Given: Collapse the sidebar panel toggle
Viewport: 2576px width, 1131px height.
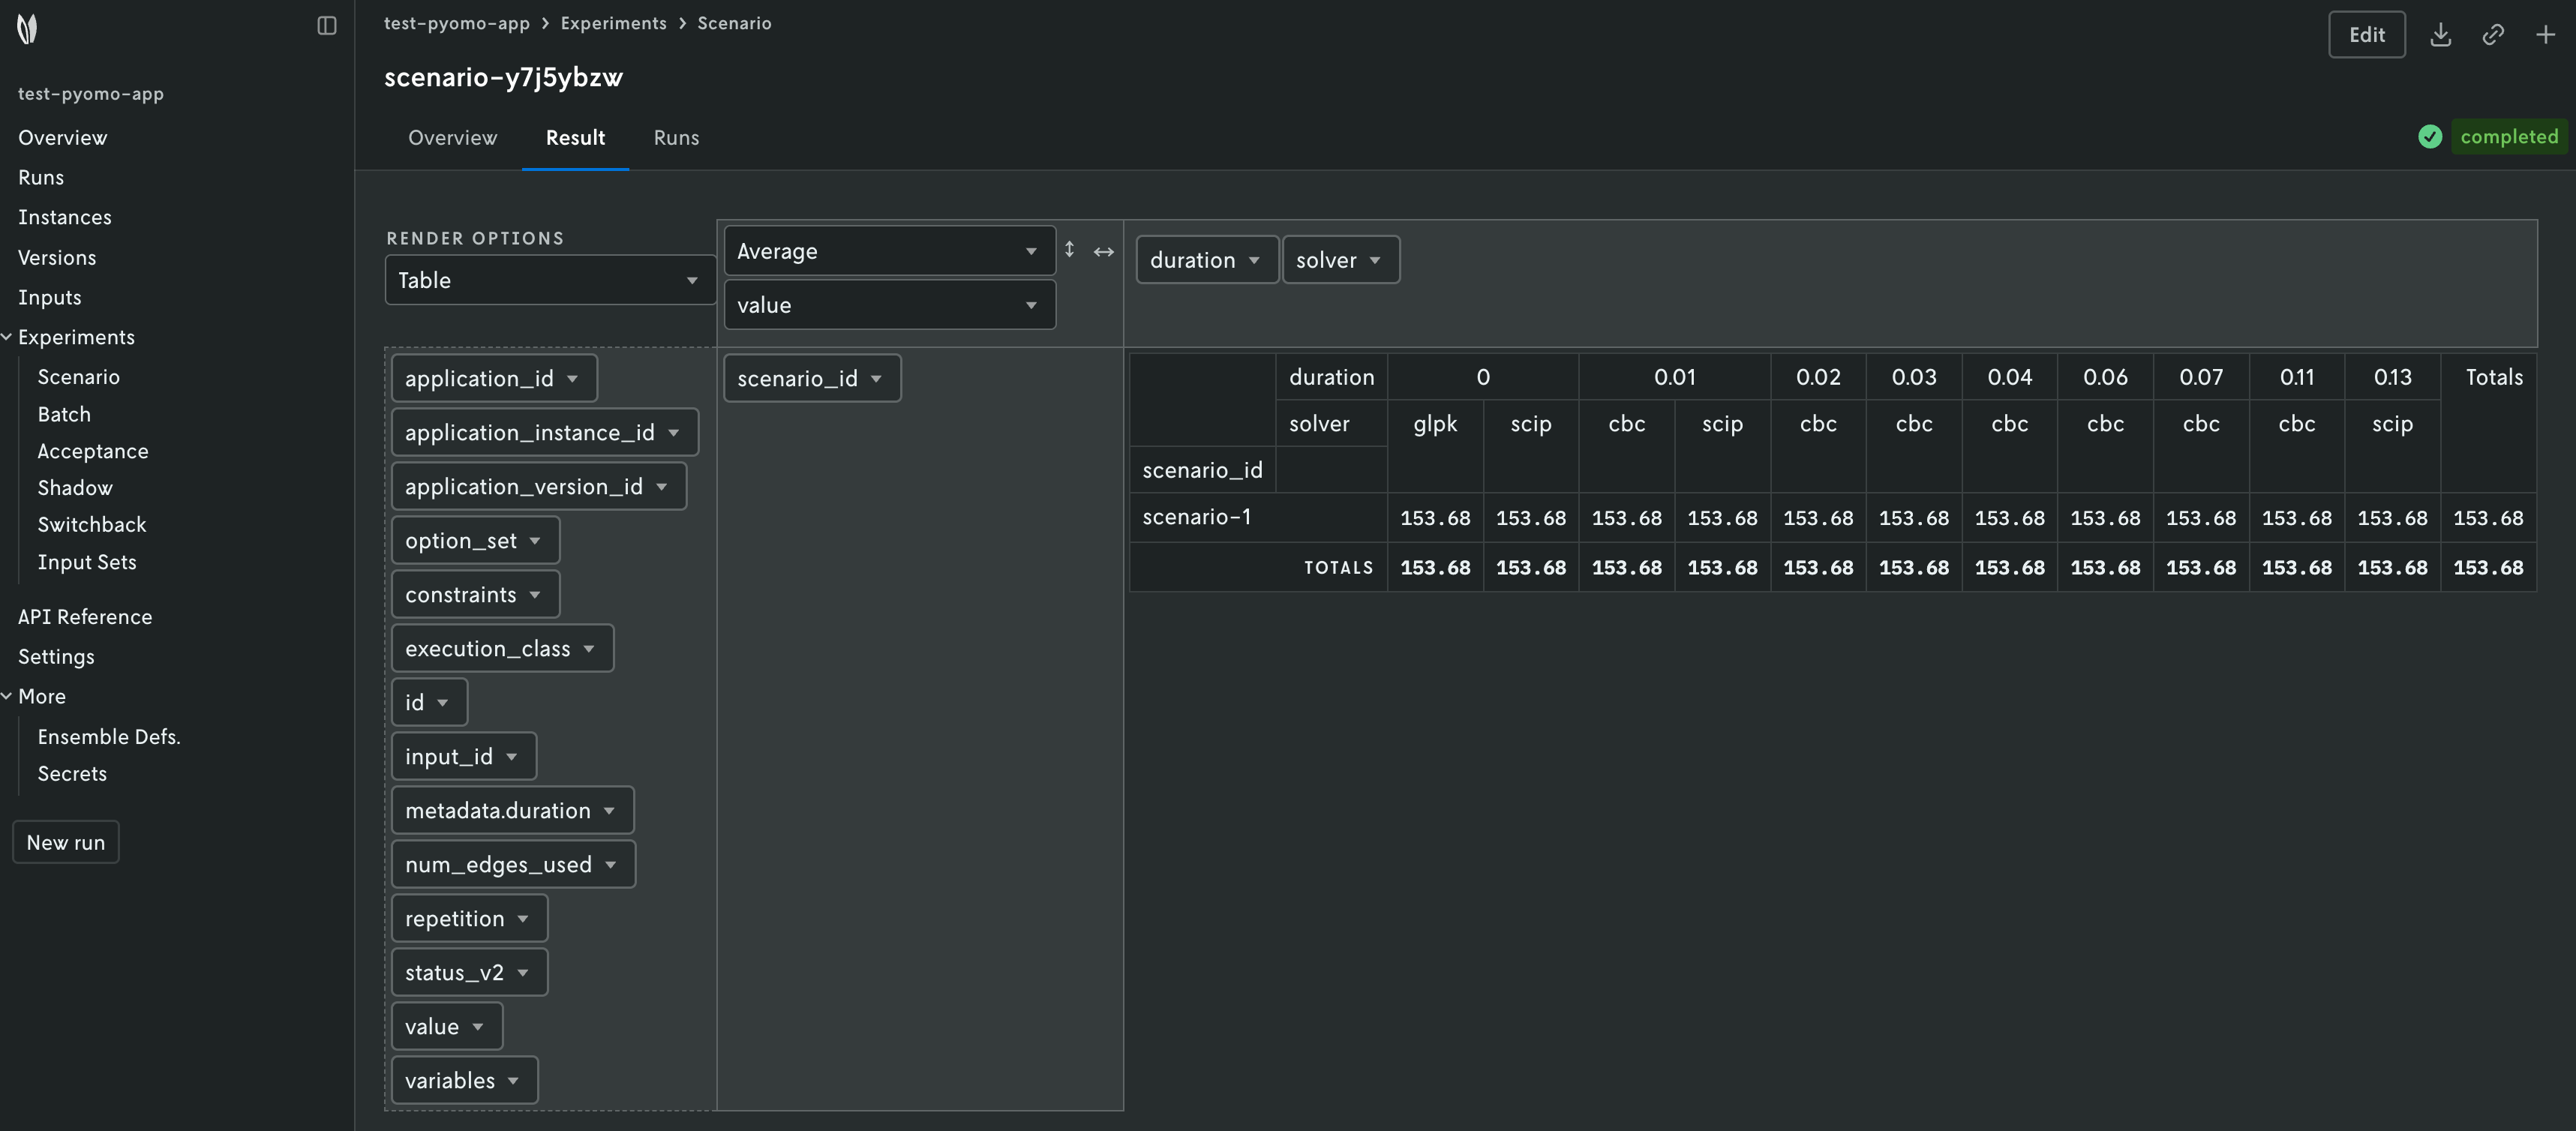Looking at the screenshot, I should pos(327,26).
